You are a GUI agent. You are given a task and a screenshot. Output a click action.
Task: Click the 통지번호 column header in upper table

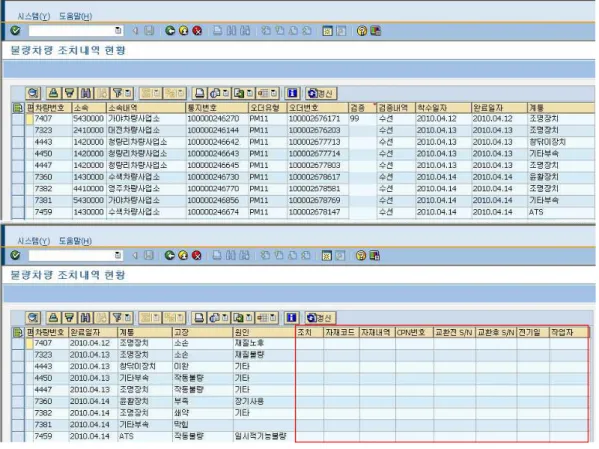click(x=217, y=108)
